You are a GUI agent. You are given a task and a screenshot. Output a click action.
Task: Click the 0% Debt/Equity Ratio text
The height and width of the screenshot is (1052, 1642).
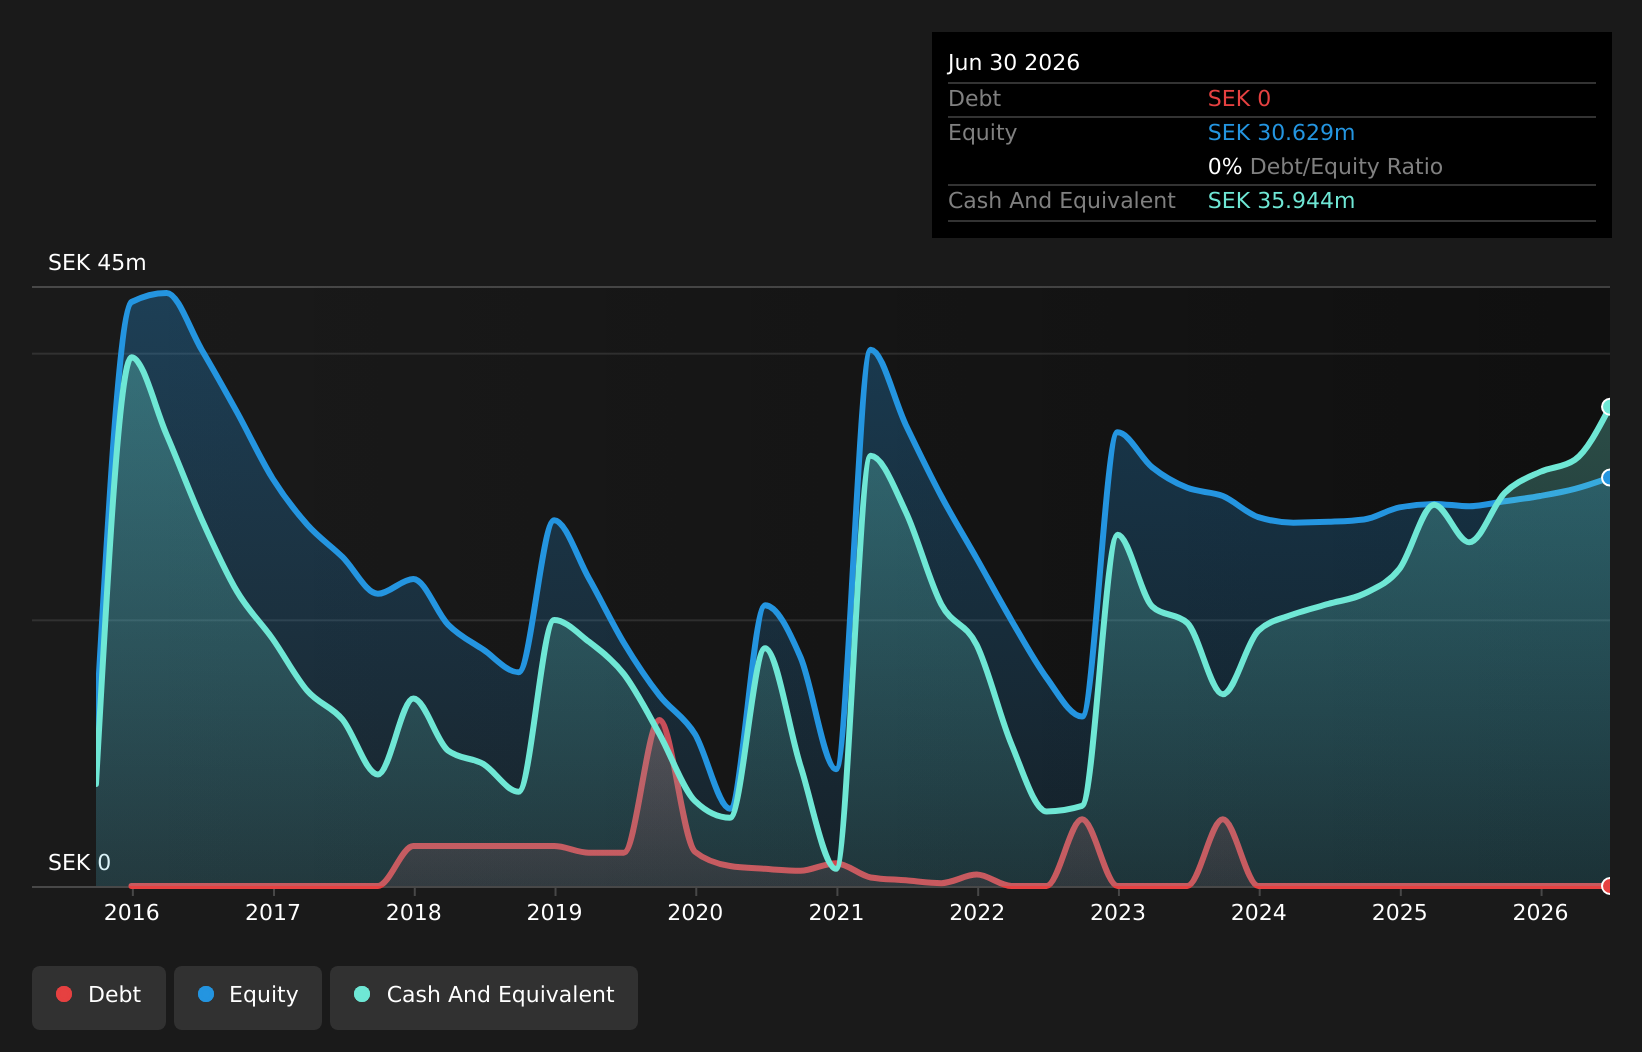tap(1325, 167)
